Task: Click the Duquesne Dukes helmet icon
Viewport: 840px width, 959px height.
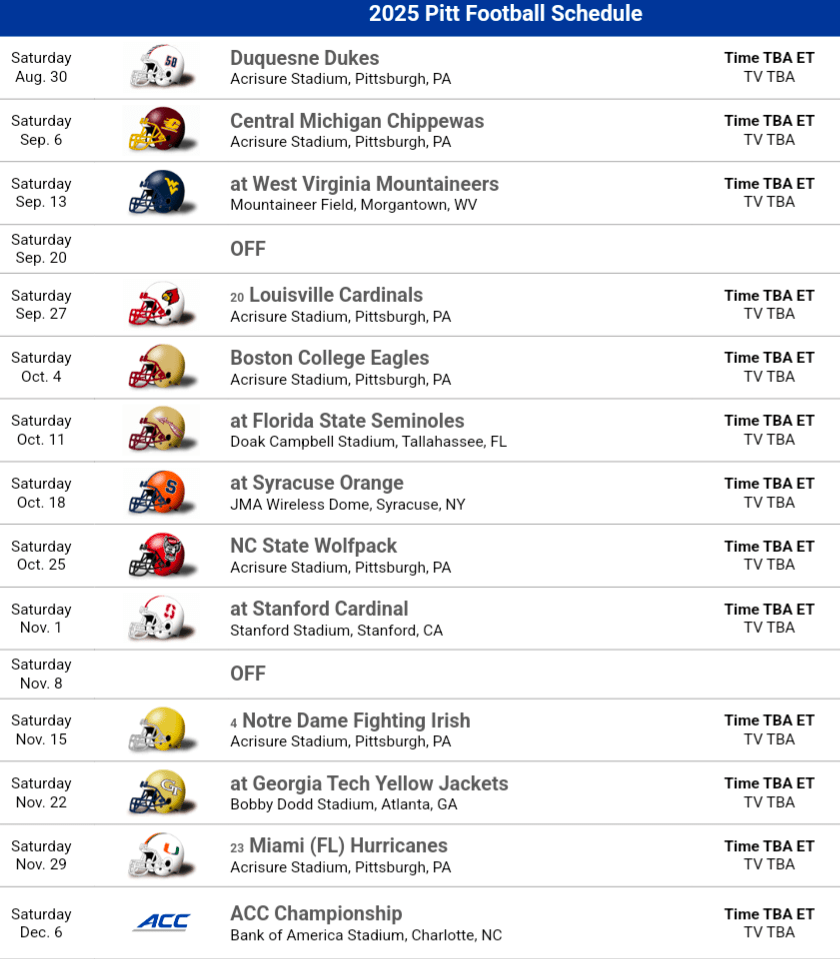Action: tap(160, 67)
